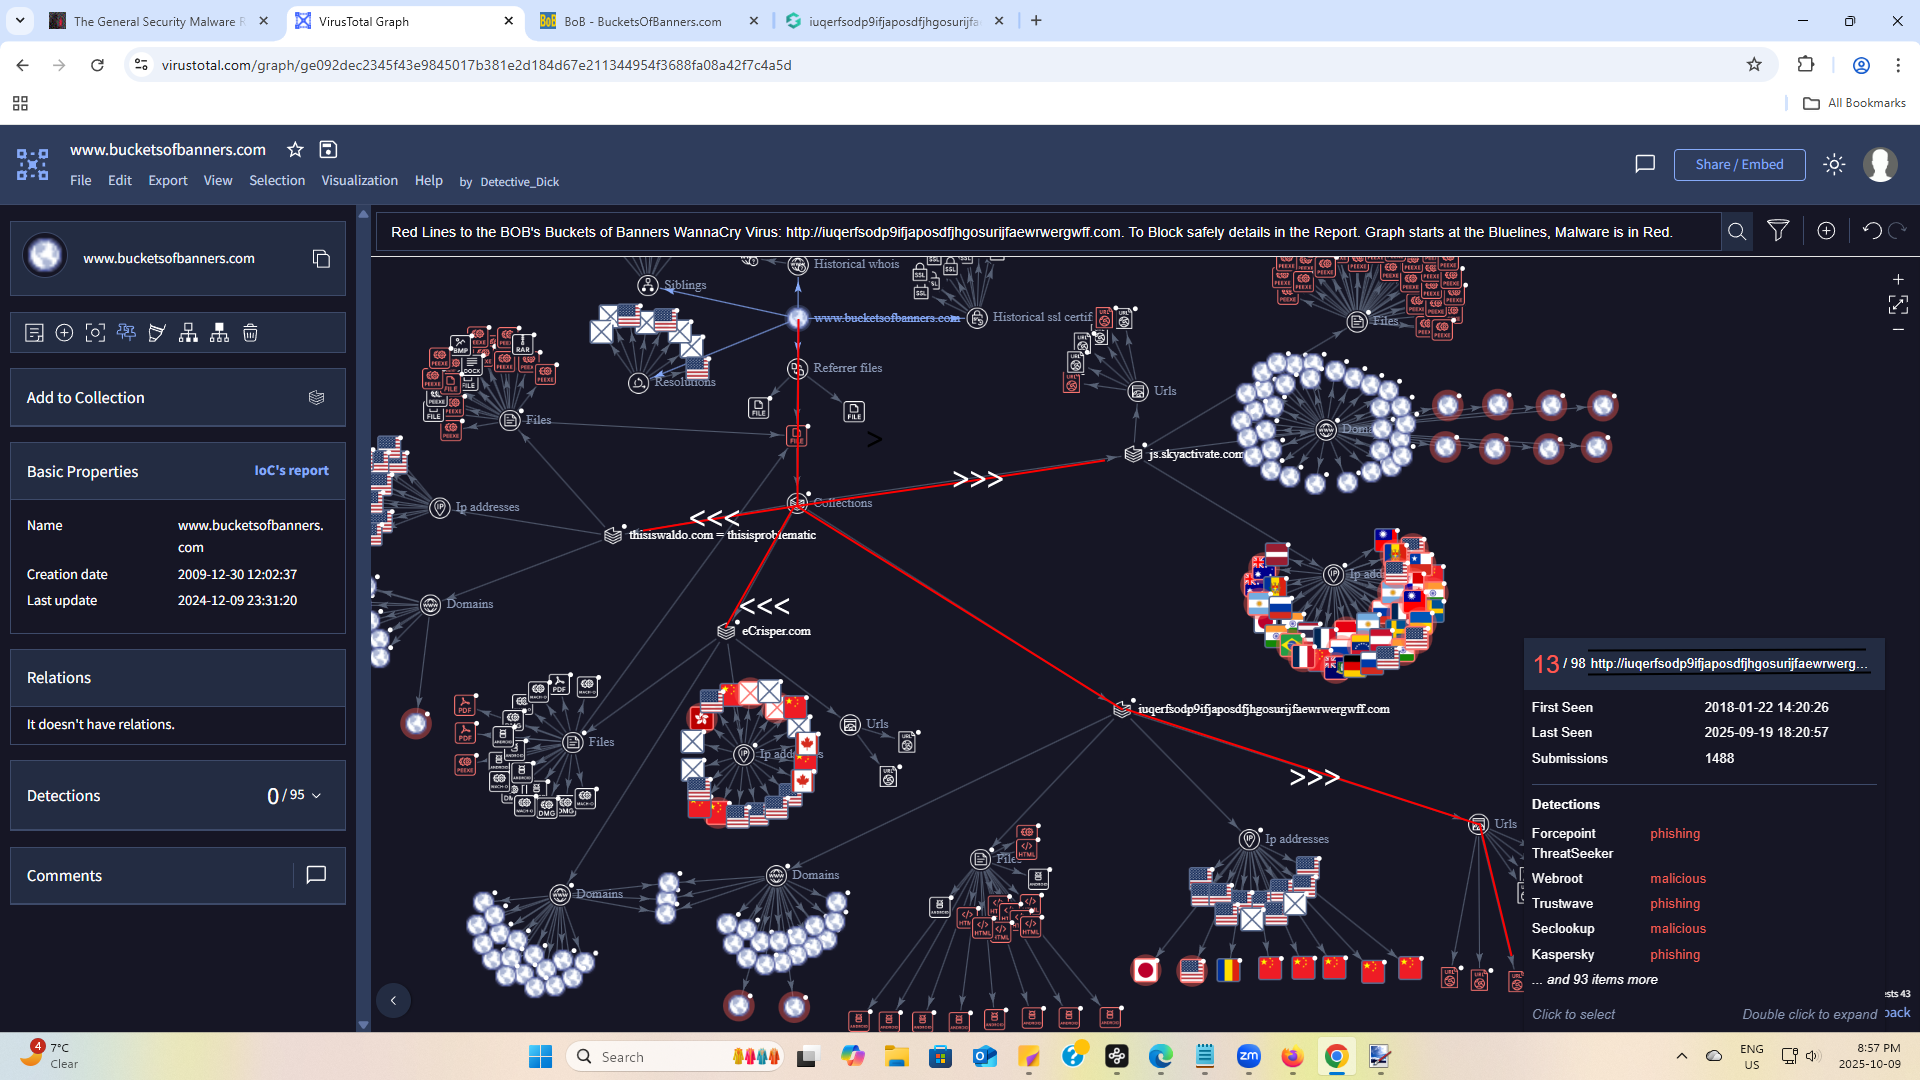Select the eCrisper.com collection node
This screenshot has height=1080, width=1920.
click(727, 631)
